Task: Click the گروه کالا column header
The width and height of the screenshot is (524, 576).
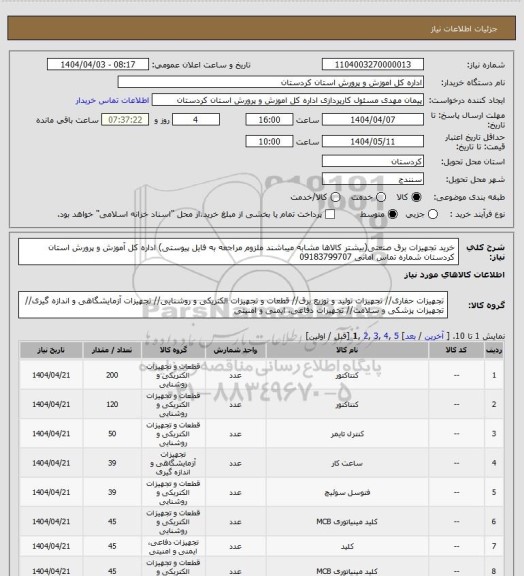Action: [173, 350]
